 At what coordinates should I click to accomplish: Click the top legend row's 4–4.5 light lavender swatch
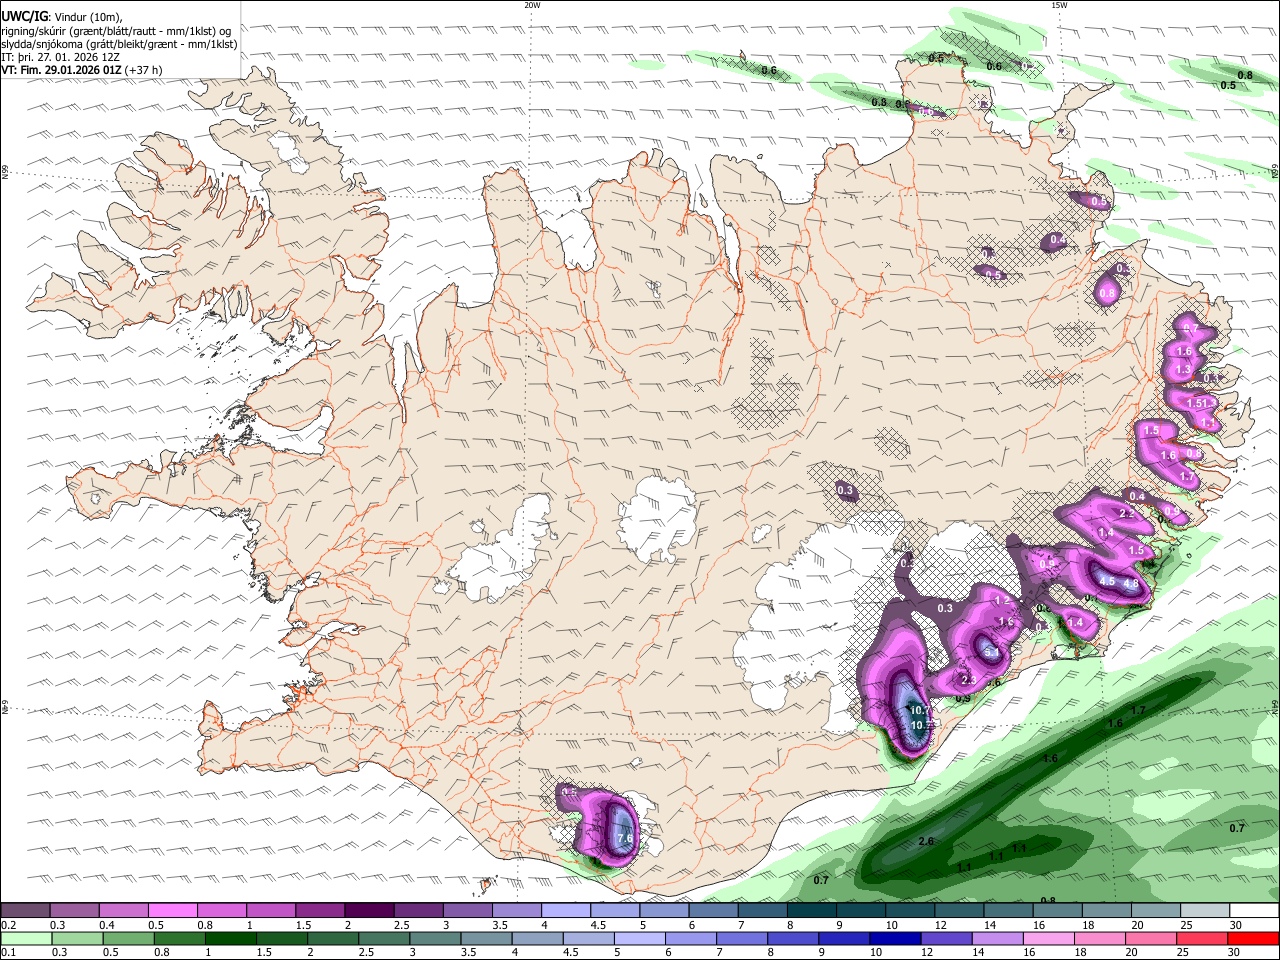566,910
